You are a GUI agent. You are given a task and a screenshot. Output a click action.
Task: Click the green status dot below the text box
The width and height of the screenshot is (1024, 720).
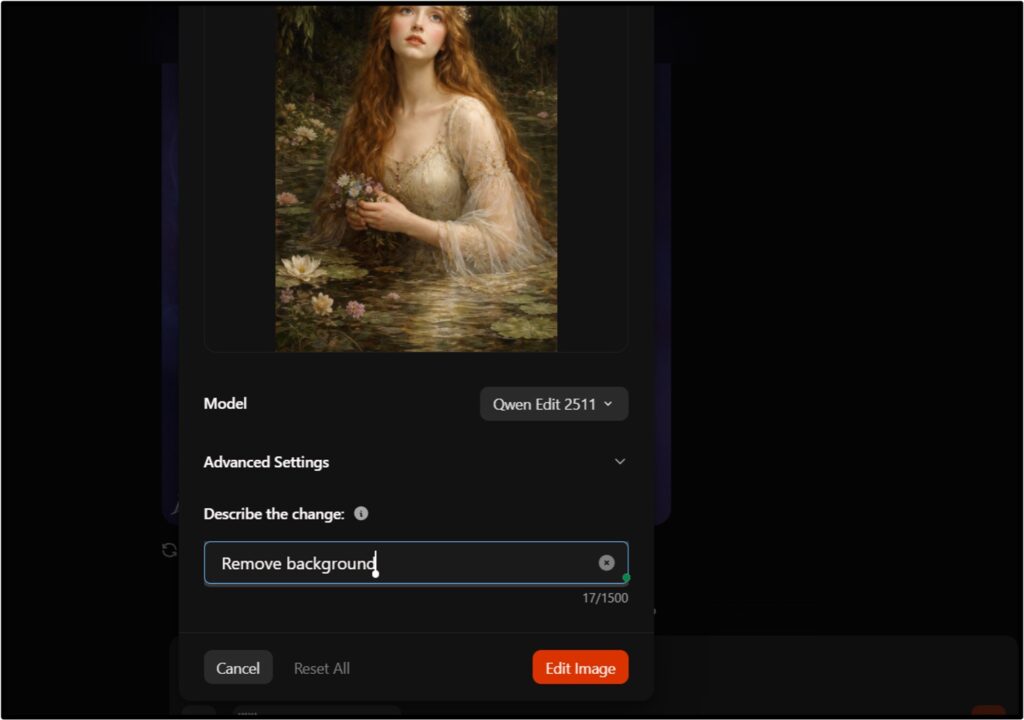tap(627, 580)
